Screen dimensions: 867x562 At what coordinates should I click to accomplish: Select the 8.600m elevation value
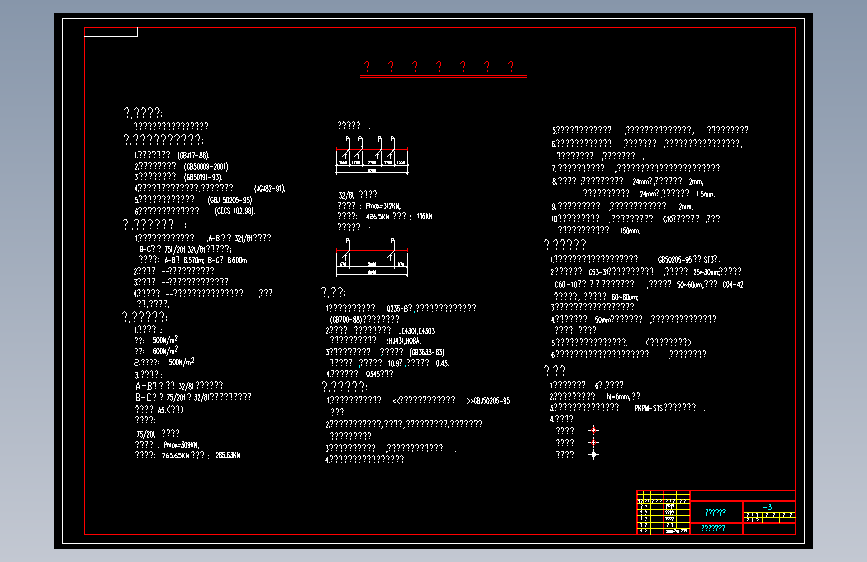coord(237,260)
